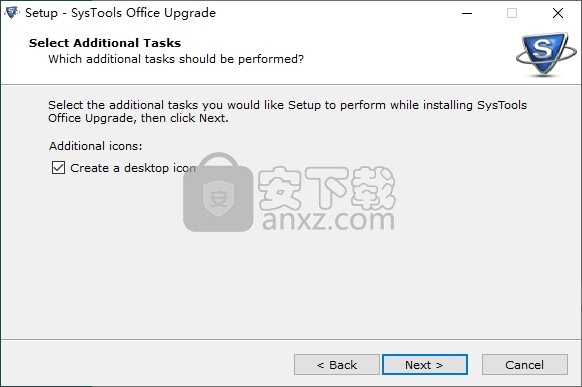Click the "Select Additional Tasks" heading
This screenshot has height=387, width=582.
(x=105, y=43)
